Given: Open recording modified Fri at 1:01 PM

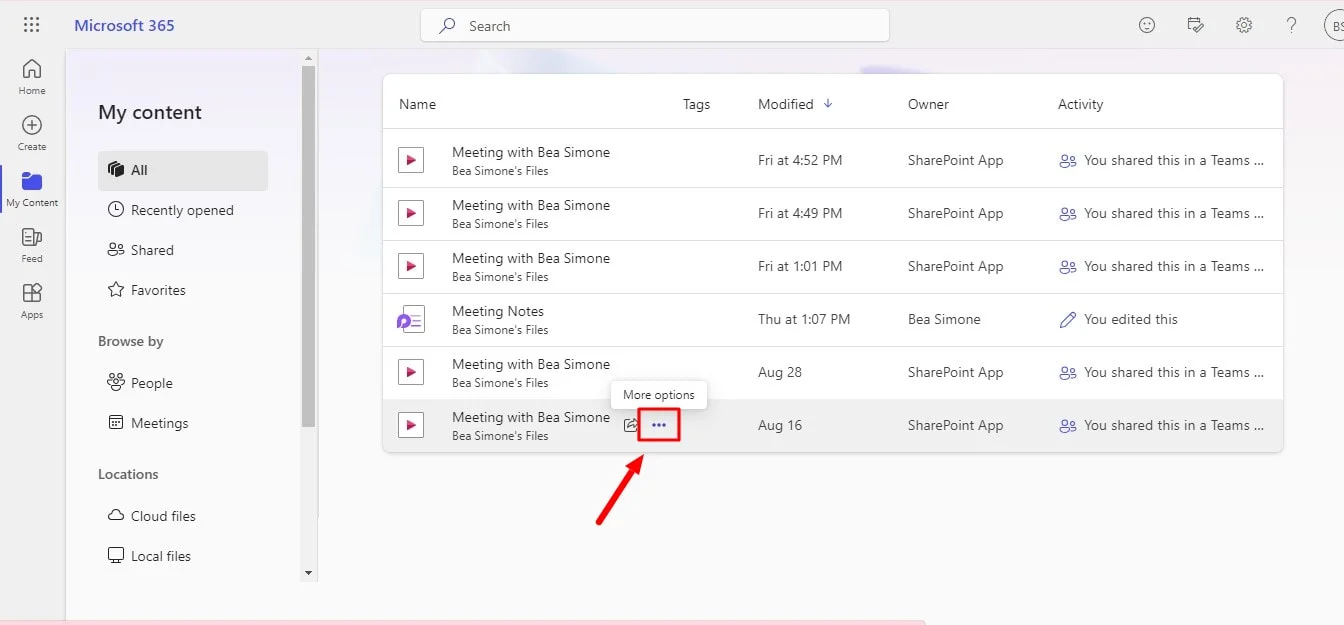Looking at the screenshot, I should point(531,258).
